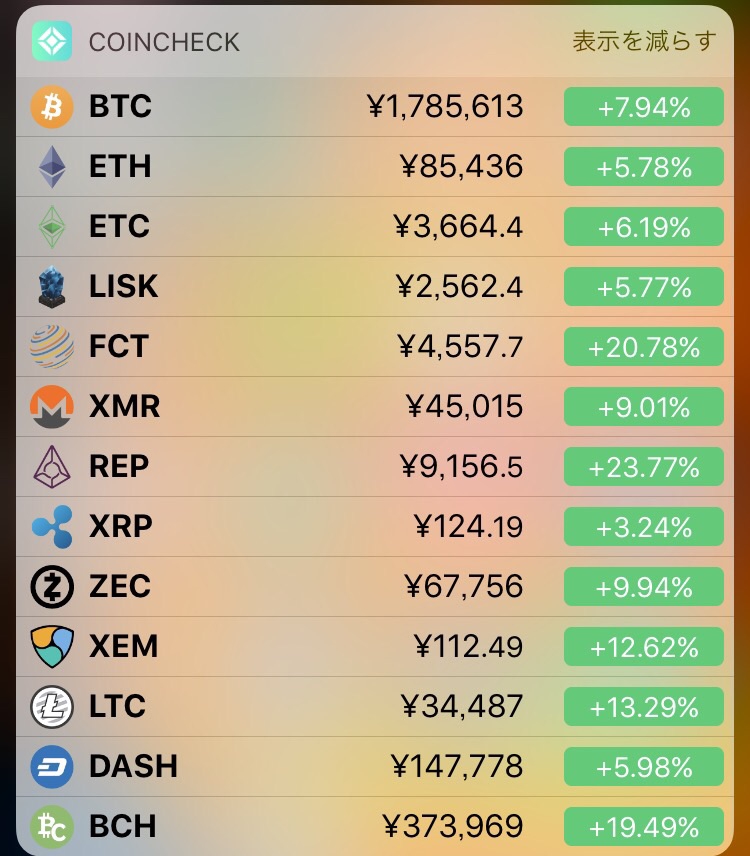Tap the NEM XEM shield icon
Image resolution: width=750 pixels, height=856 pixels.
pos(52,647)
